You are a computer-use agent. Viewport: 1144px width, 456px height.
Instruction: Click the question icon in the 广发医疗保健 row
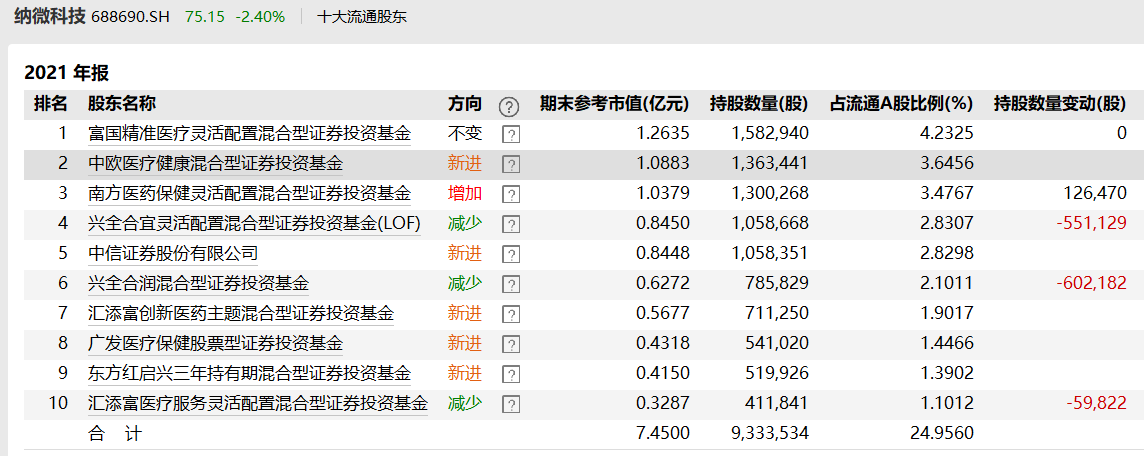(x=511, y=344)
